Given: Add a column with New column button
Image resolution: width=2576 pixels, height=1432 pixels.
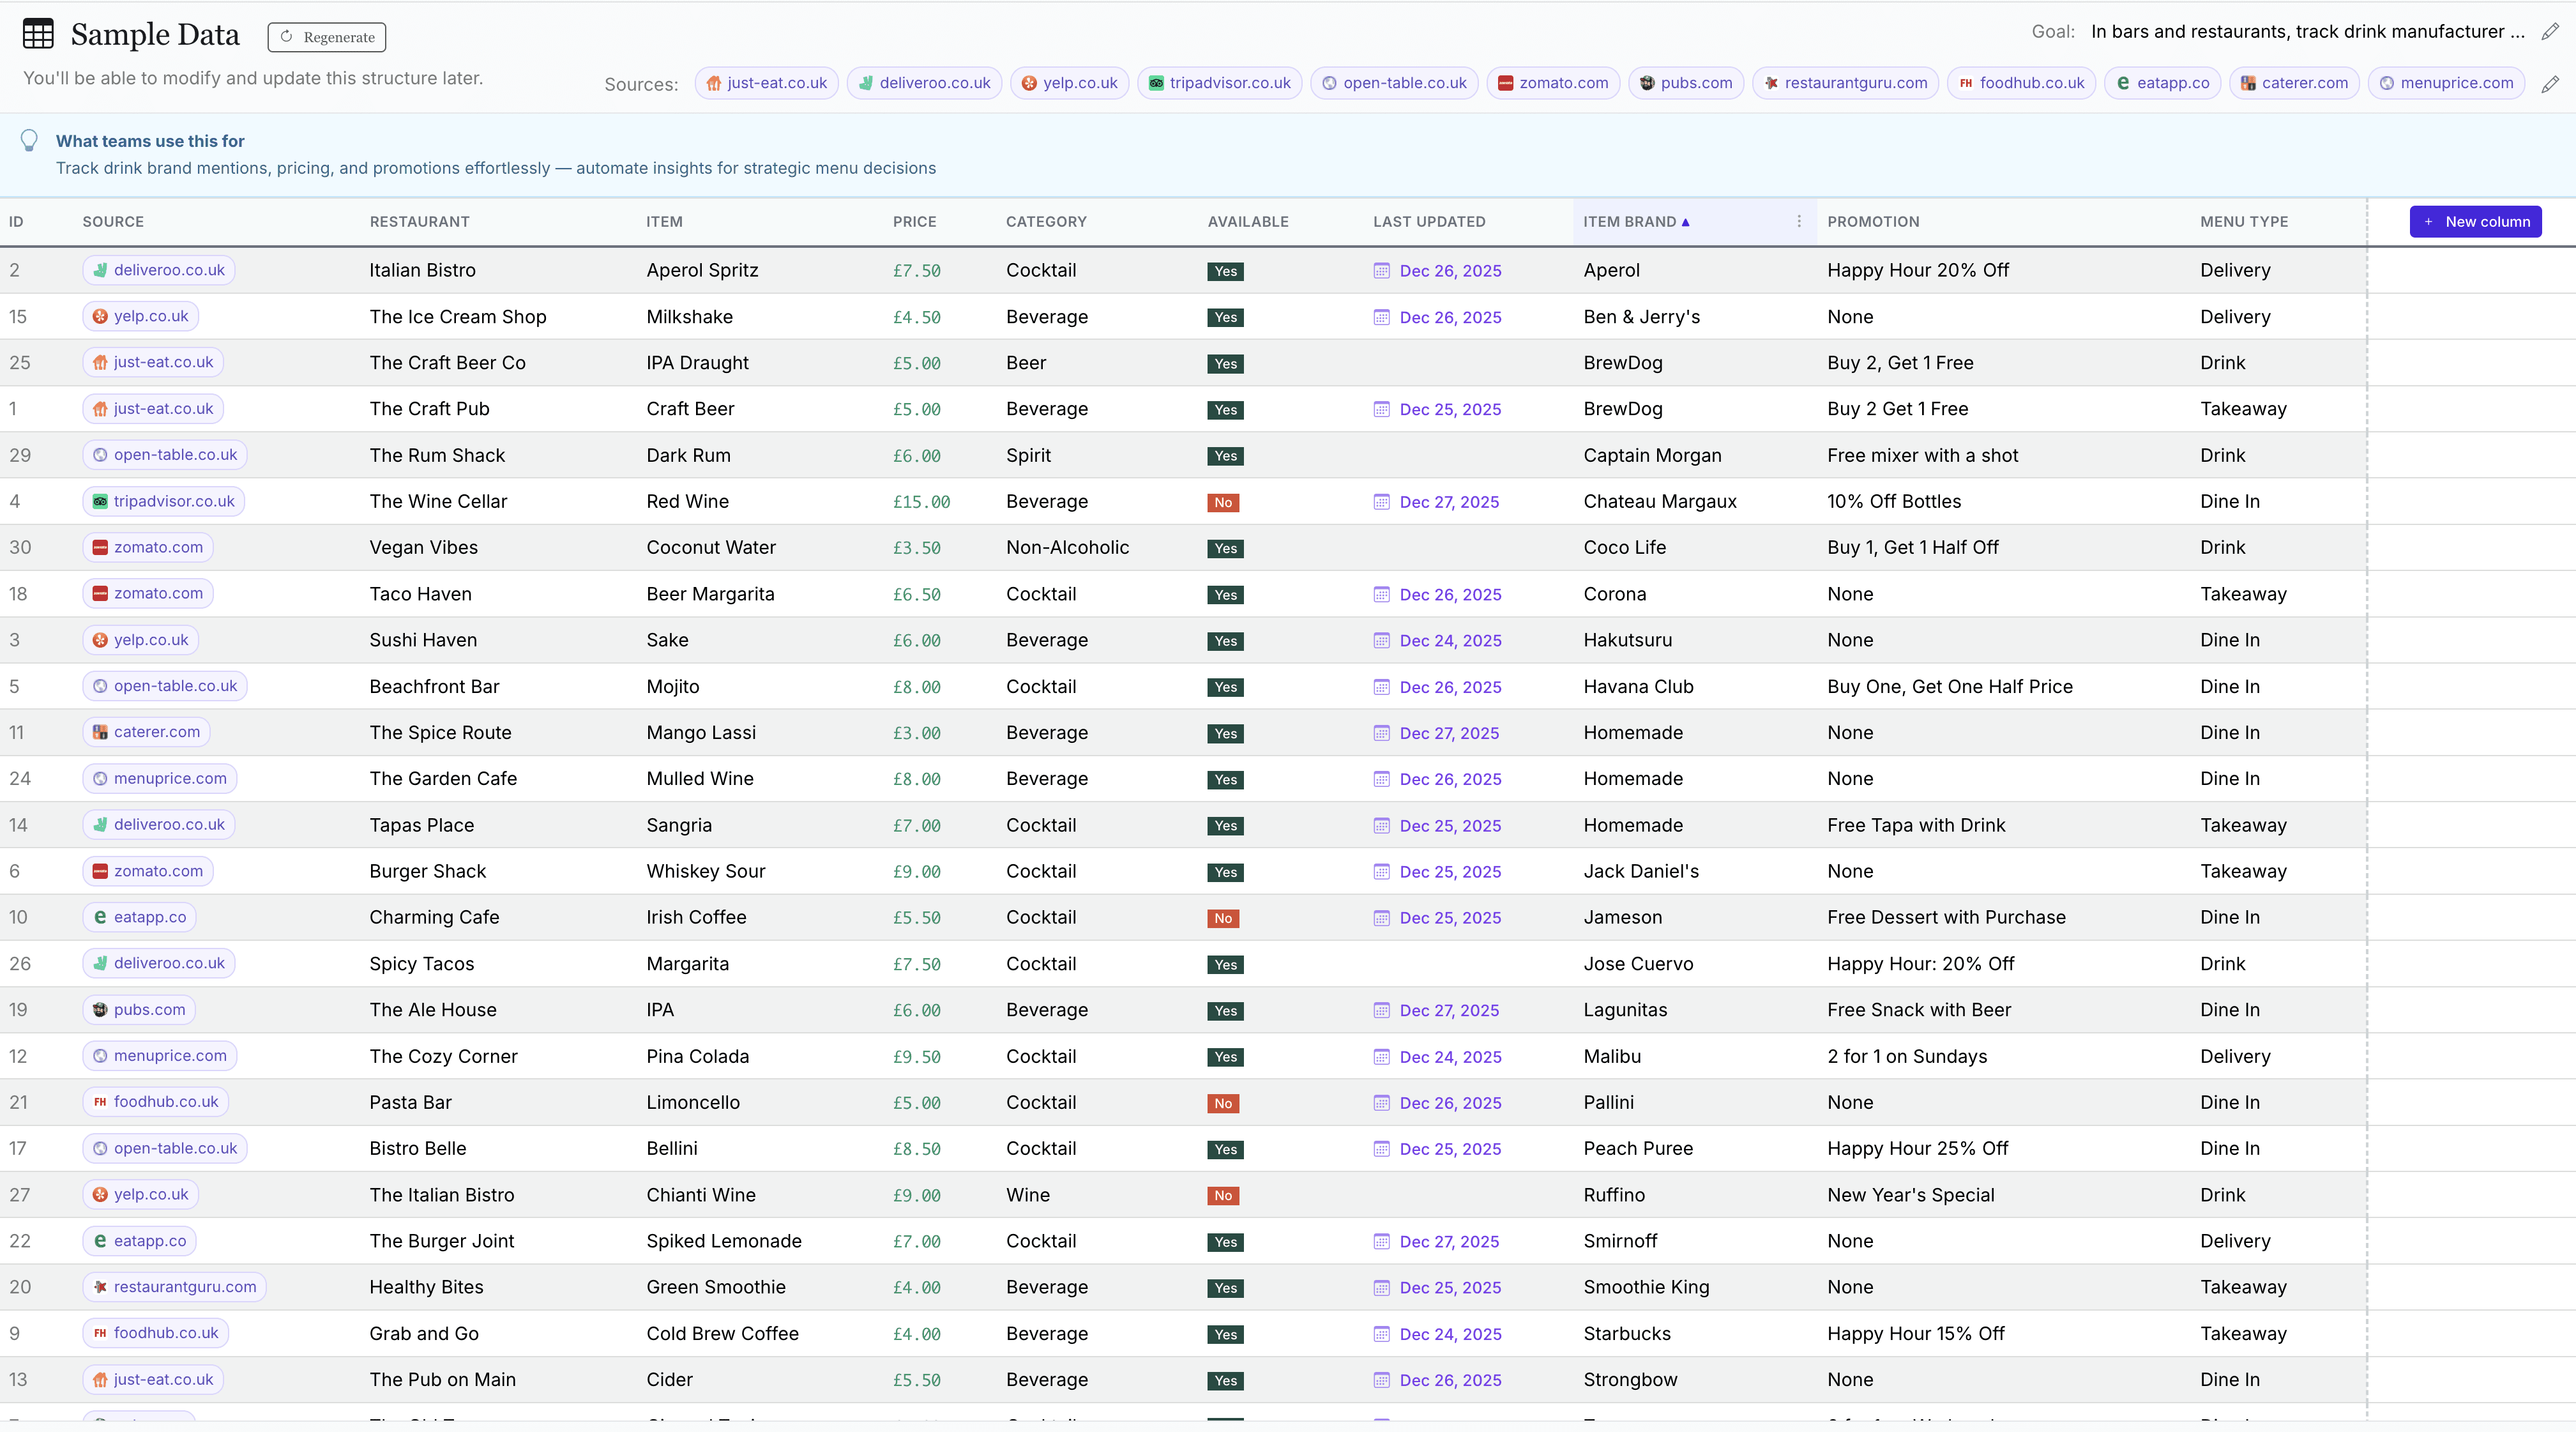Looking at the screenshot, I should [x=2475, y=222].
